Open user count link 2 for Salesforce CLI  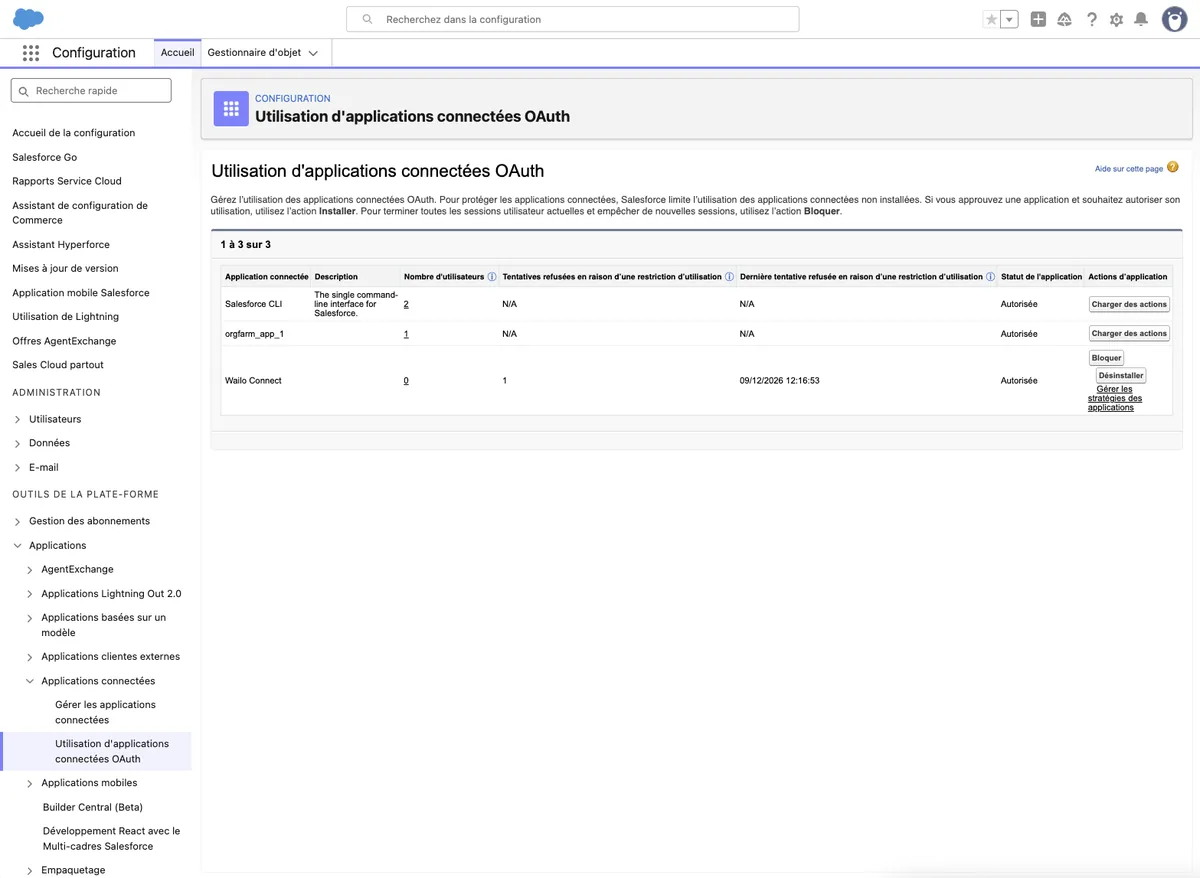click(x=406, y=304)
